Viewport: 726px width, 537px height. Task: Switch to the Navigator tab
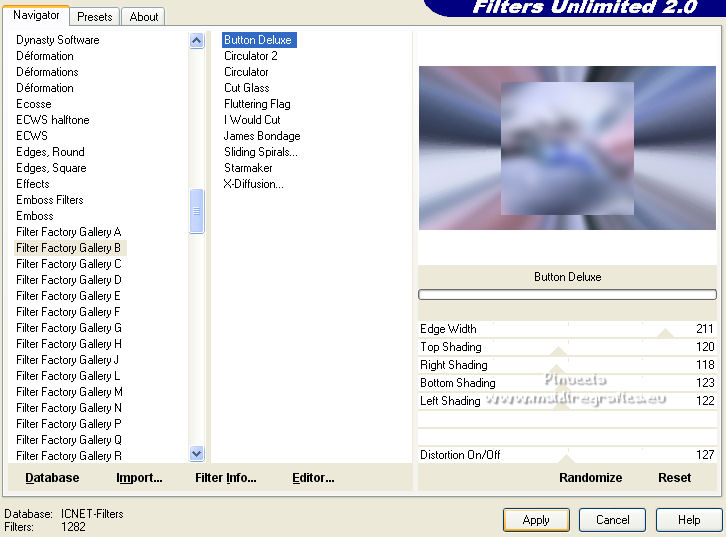click(x=36, y=15)
